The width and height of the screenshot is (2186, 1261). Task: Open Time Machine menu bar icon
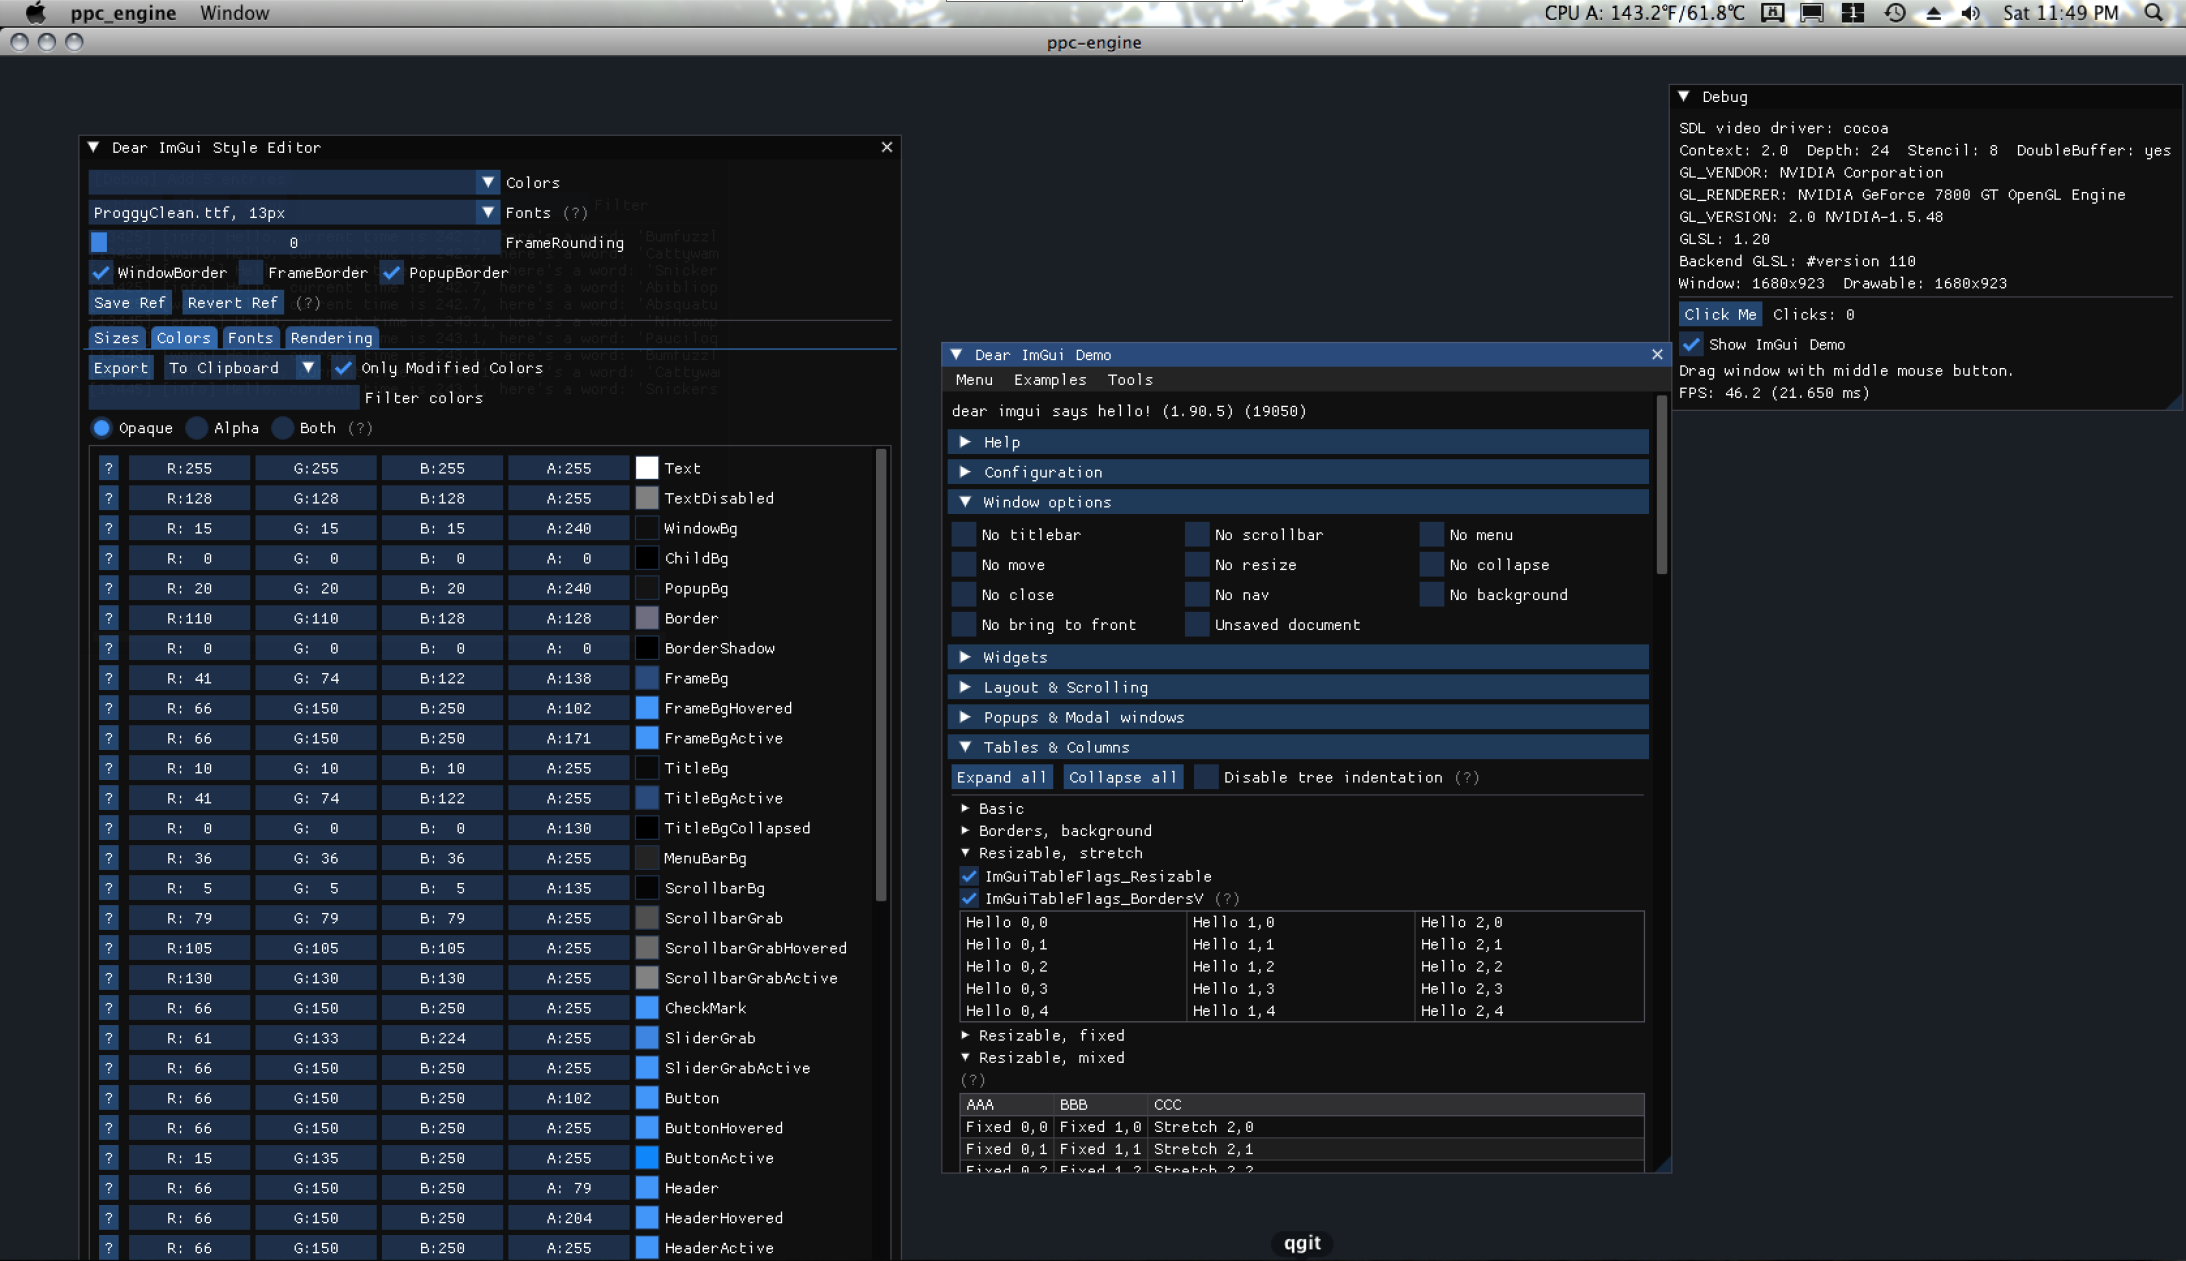[1894, 13]
